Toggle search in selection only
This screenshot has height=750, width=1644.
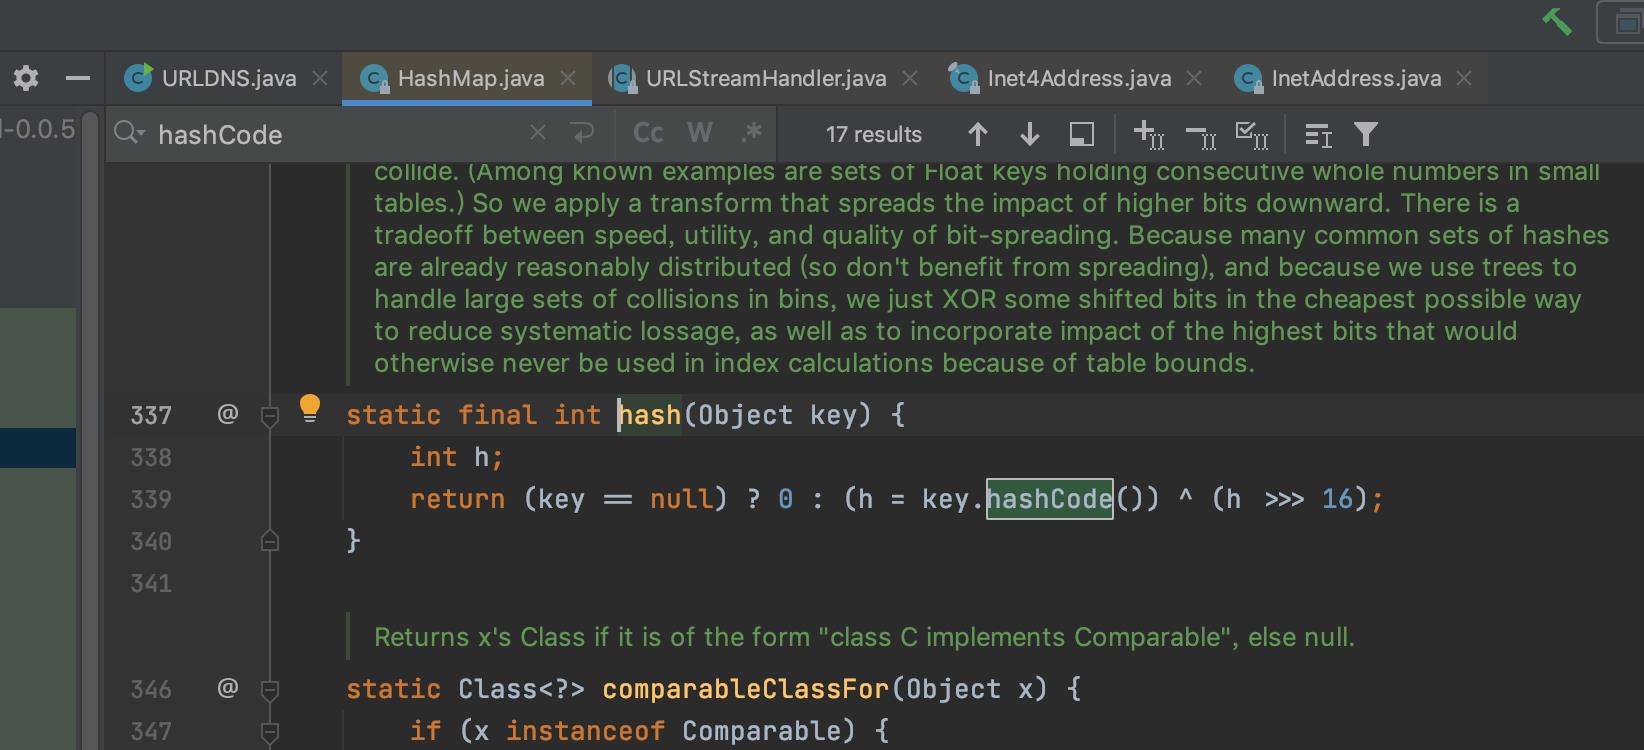click(x=1082, y=134)
